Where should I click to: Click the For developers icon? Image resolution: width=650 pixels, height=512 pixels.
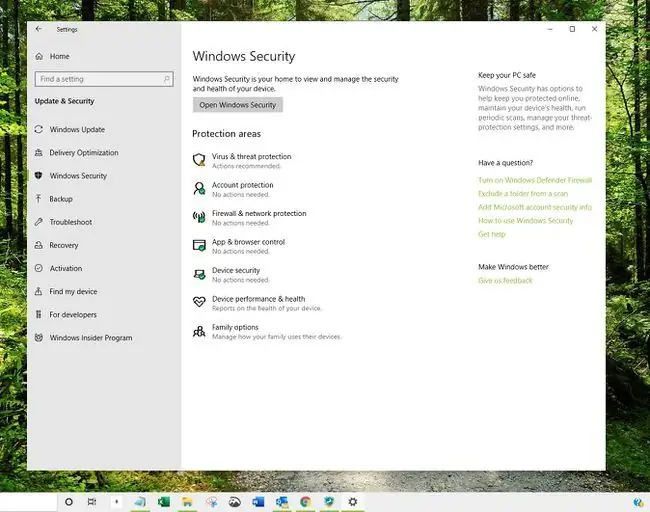click(39, 315)
